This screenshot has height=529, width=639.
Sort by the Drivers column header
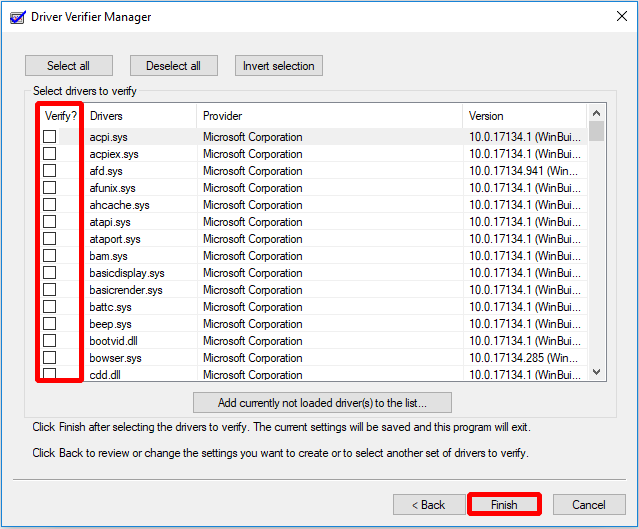140,116
